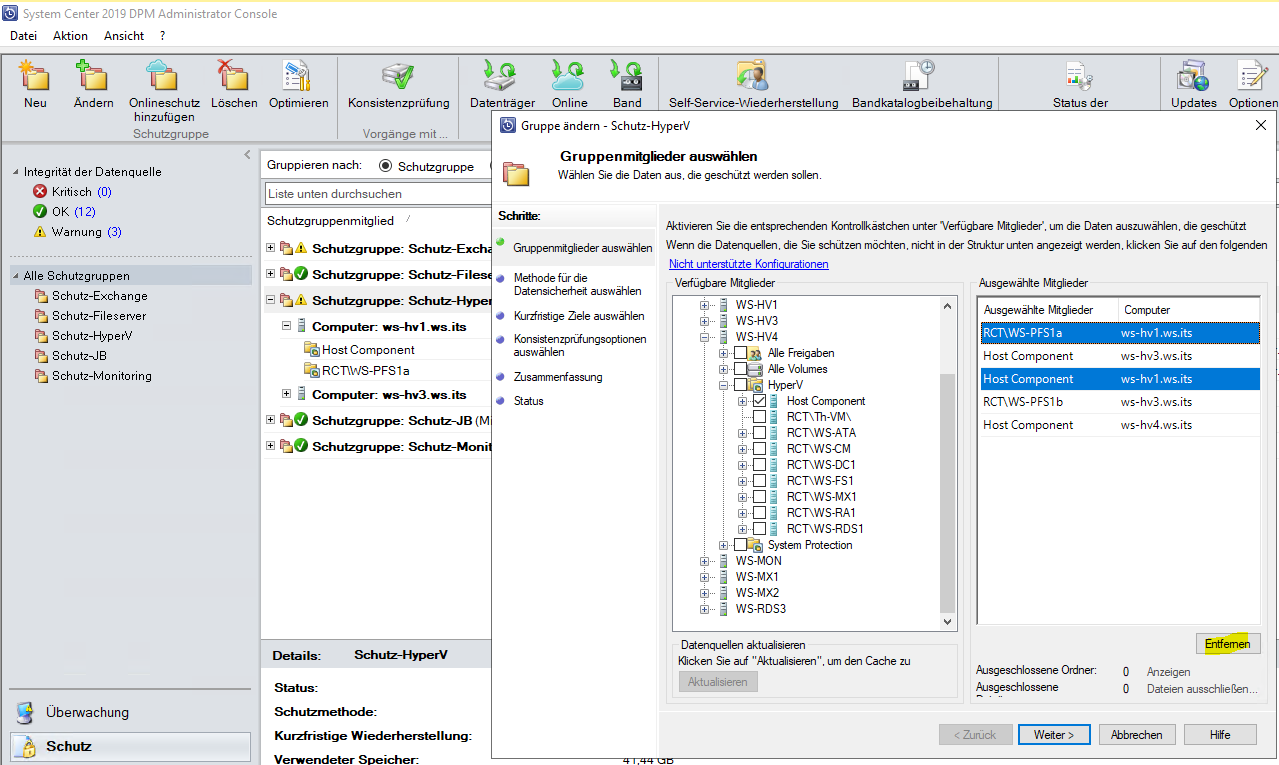This screenshot has width=1279, height=765.
Task: Expand WS-HV3 node in tree
Action: pyautogui.click(x=705, y=321)
